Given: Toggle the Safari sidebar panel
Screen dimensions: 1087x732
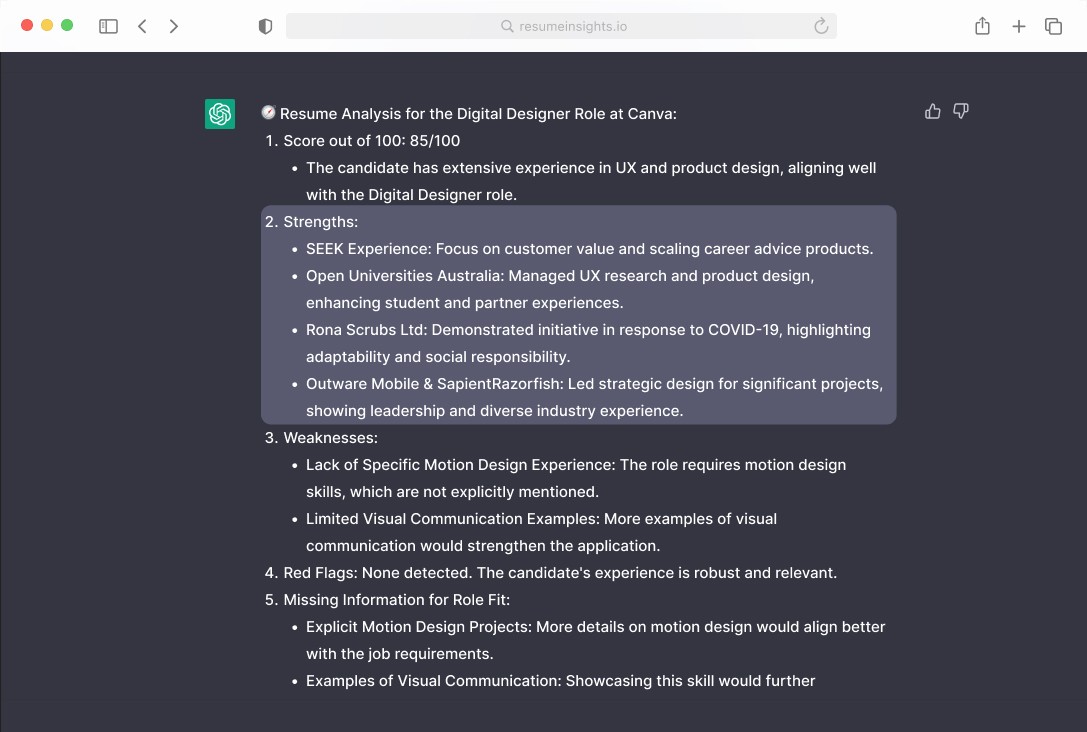Looking at the screenshot, I should (108, 27).
